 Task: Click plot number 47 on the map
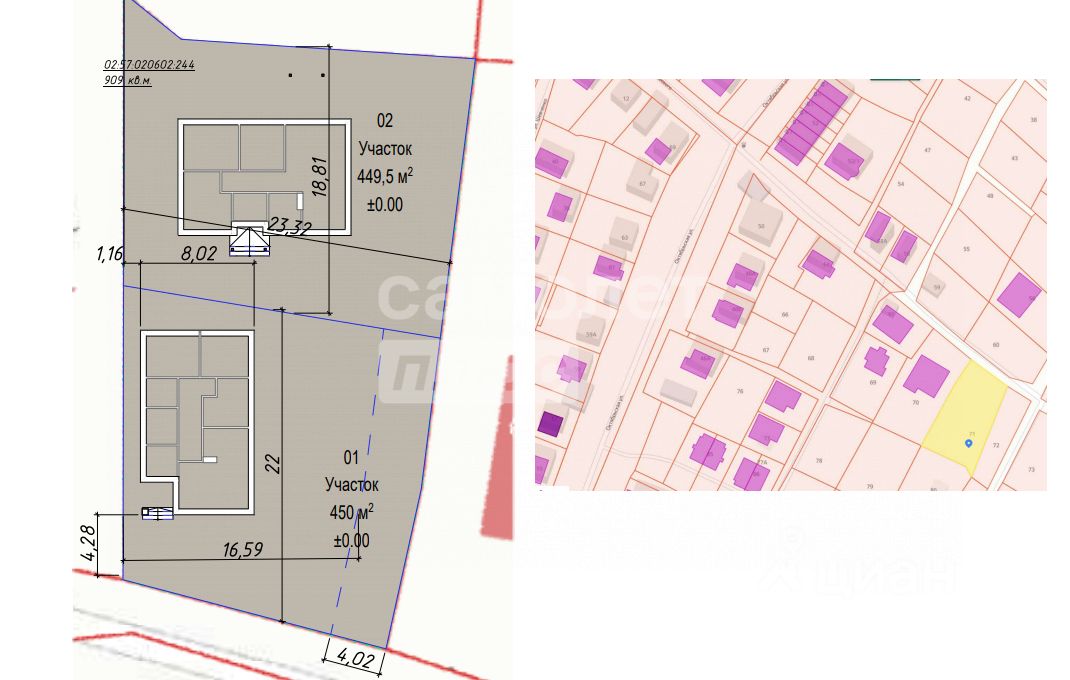927,150
